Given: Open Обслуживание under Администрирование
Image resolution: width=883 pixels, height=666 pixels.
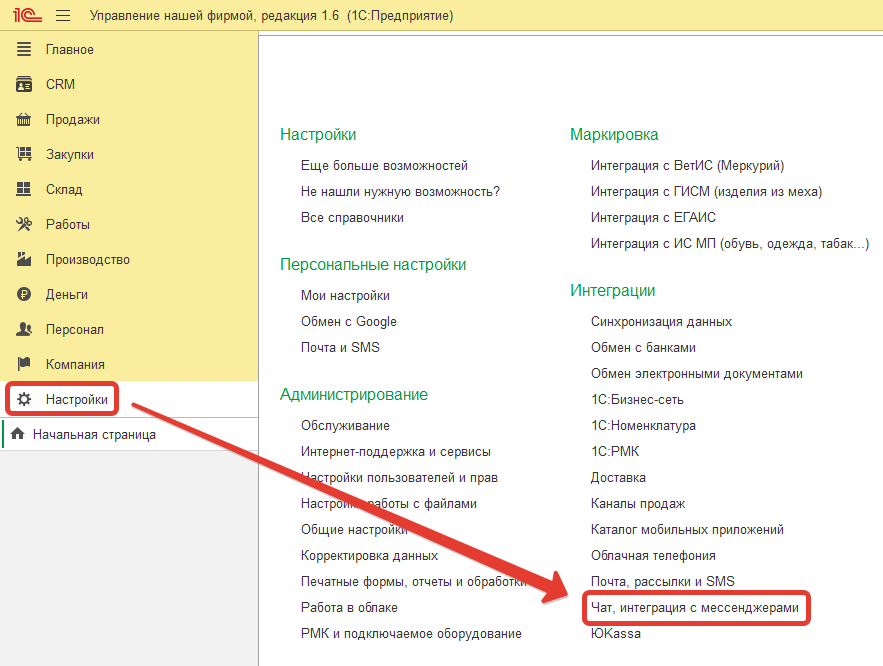Looking at the screenshot, I should coord(345,426).
